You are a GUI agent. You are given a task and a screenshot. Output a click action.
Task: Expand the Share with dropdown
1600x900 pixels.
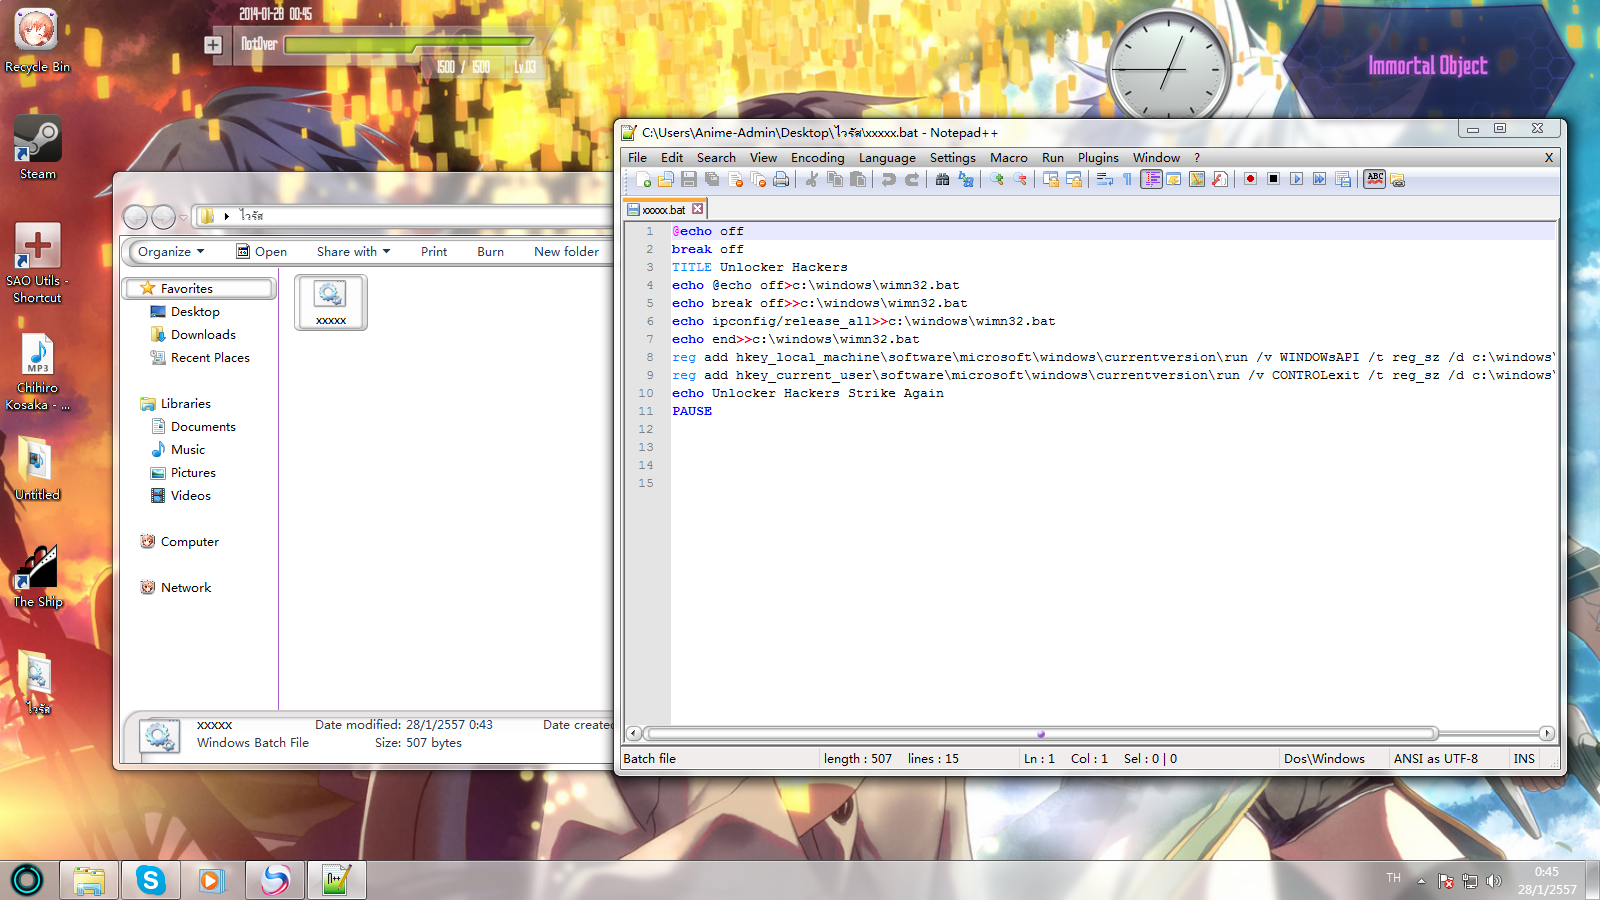click(353, 252)
